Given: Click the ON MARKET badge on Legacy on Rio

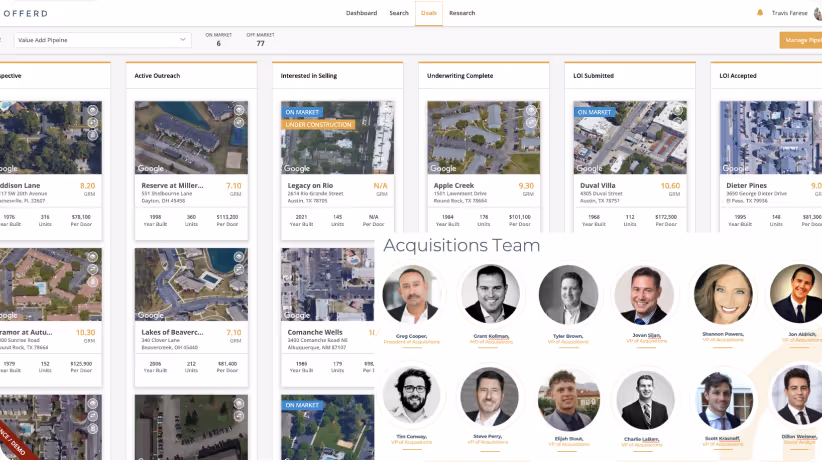Looking at the screenshot, I should (x=302, y=112).
